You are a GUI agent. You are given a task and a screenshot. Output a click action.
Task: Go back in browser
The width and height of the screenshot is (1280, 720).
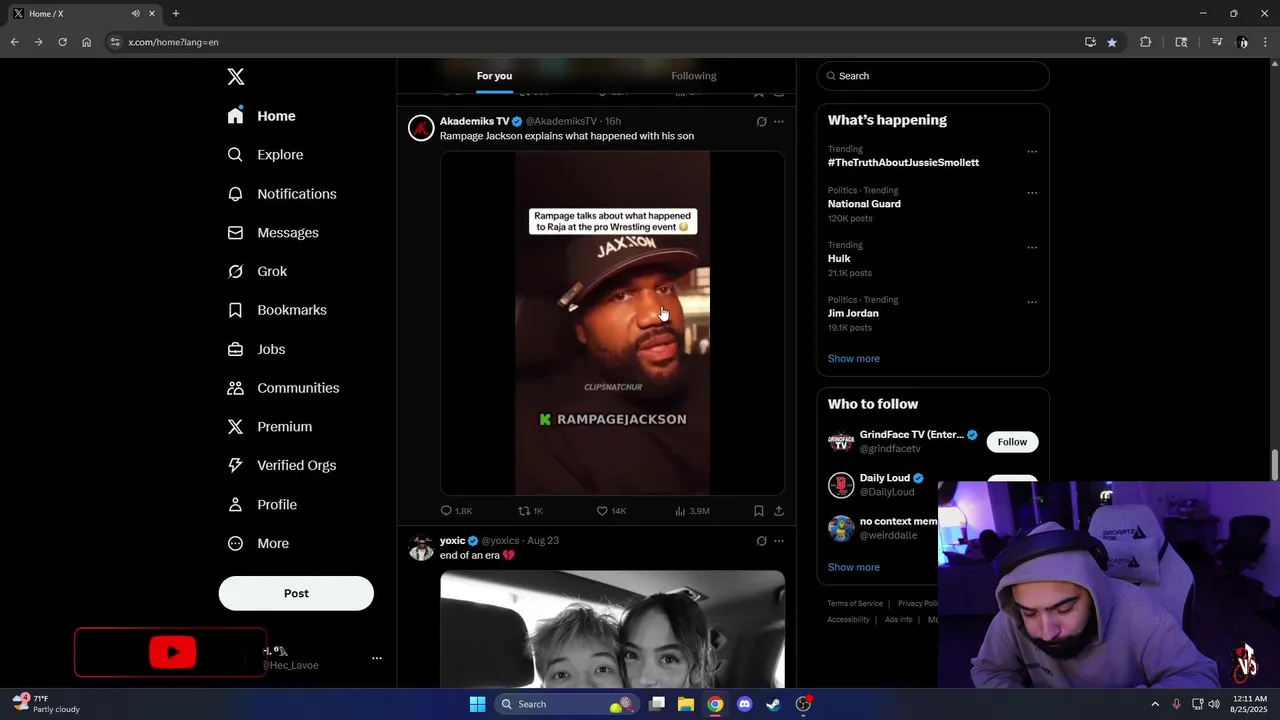pos(14,42)
